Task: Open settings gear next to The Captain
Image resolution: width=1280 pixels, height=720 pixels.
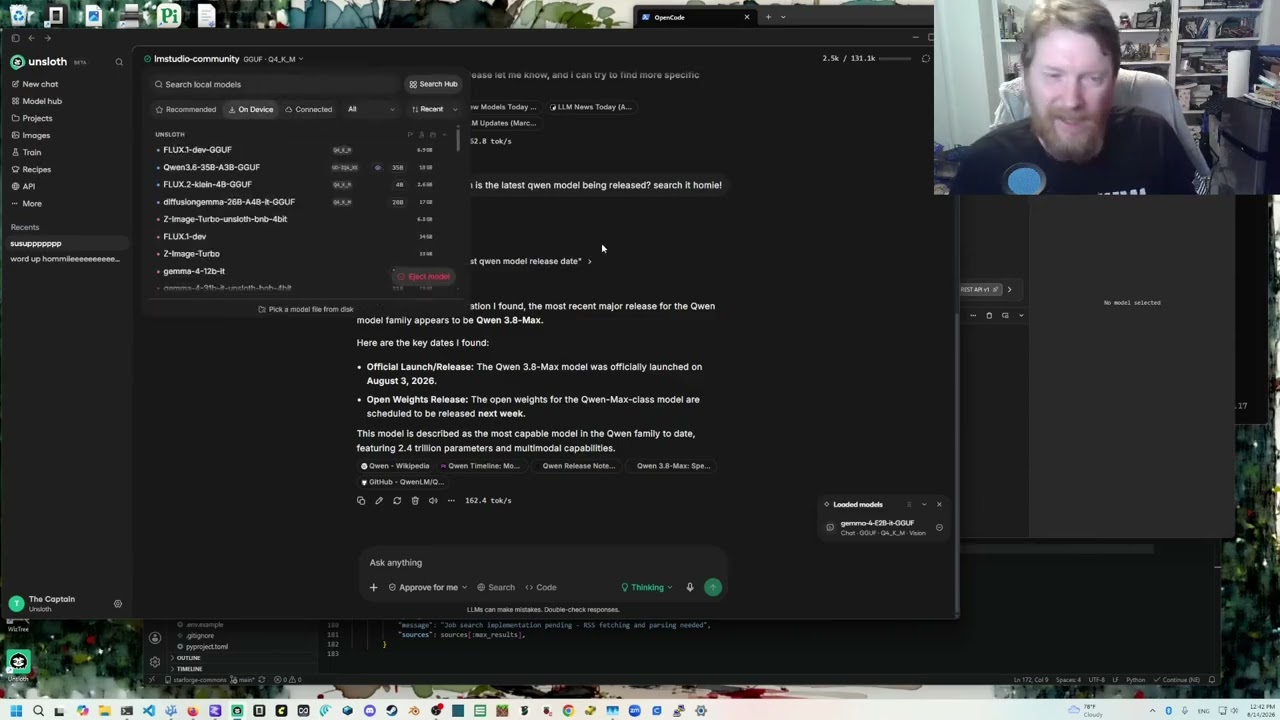Action: click(118, 604)
